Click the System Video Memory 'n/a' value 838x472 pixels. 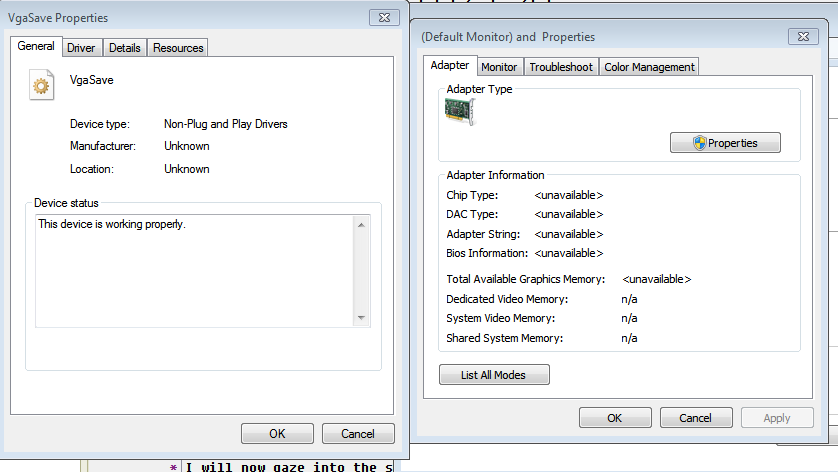629,319
